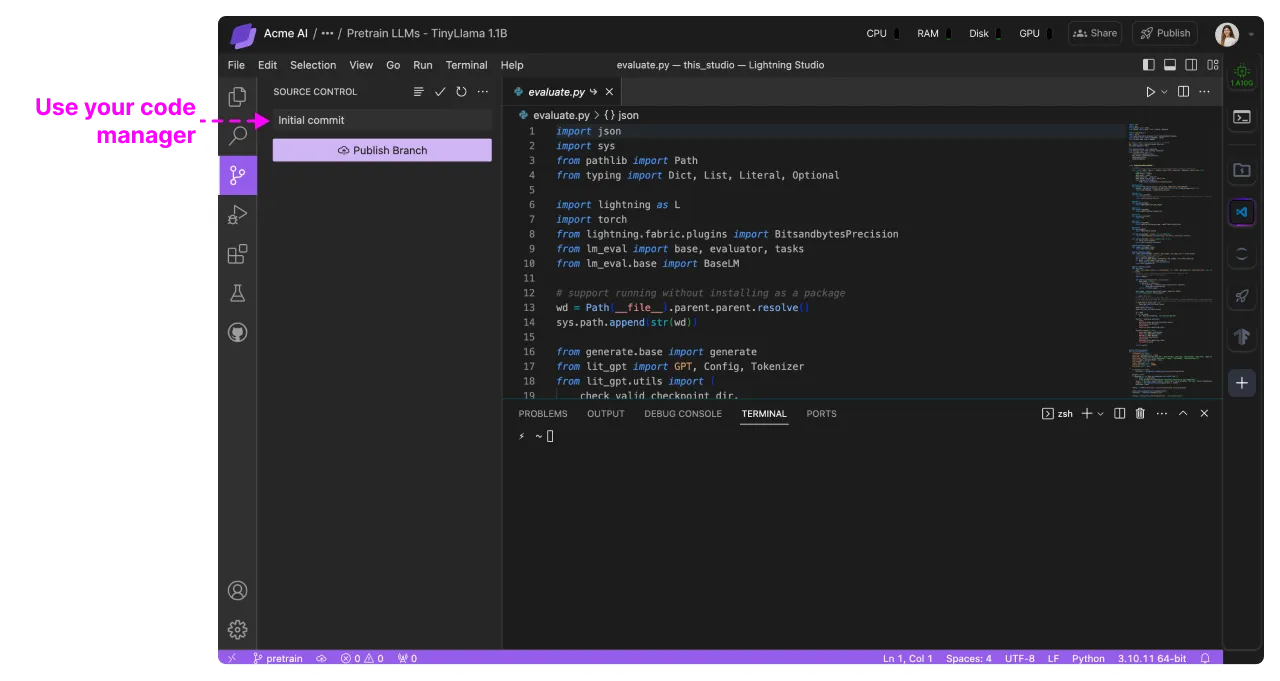Open the Terminal menu in menu bar
1280x681 pixels.
467,65
